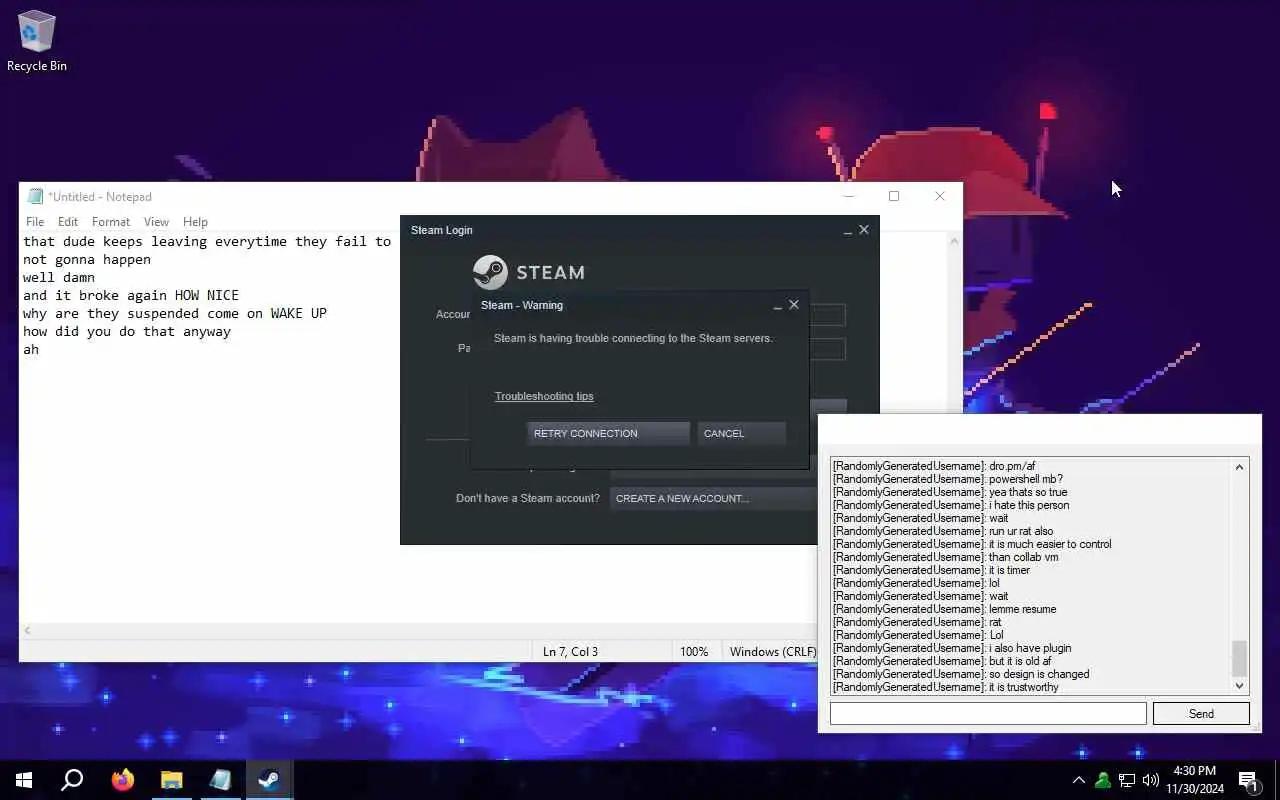Image resolution: width=1280 pixels, height=800 pixels.
Task: Click the Notepad title bar document icon
Action: 35,197
